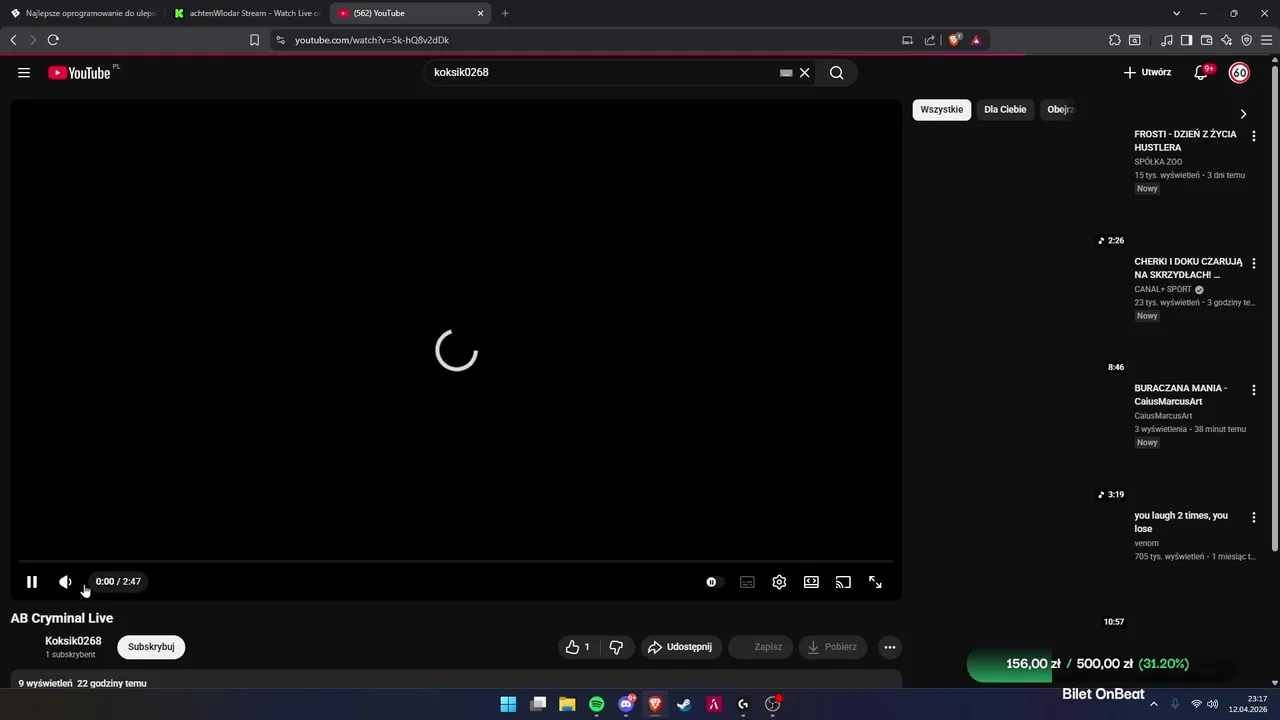Reload the page in the browser
Viewport: 1280px width, 720px height.
point(53,40)
